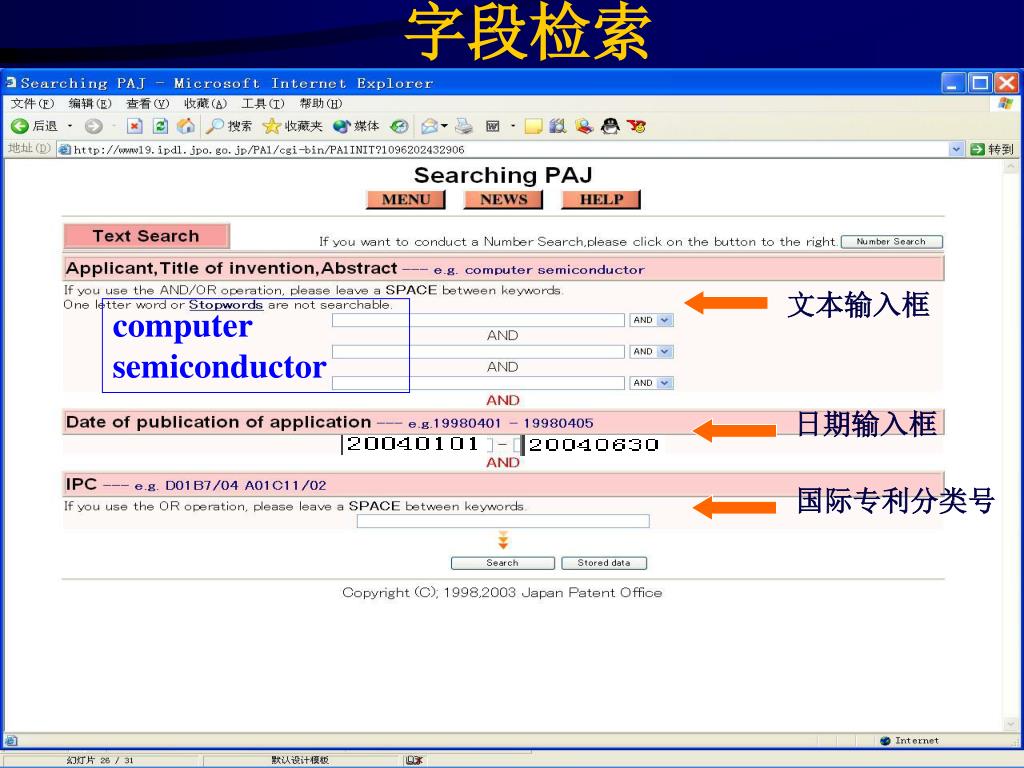Print the page with printer icon
This screenshot has width=1024, height=768.
point(464,126)
